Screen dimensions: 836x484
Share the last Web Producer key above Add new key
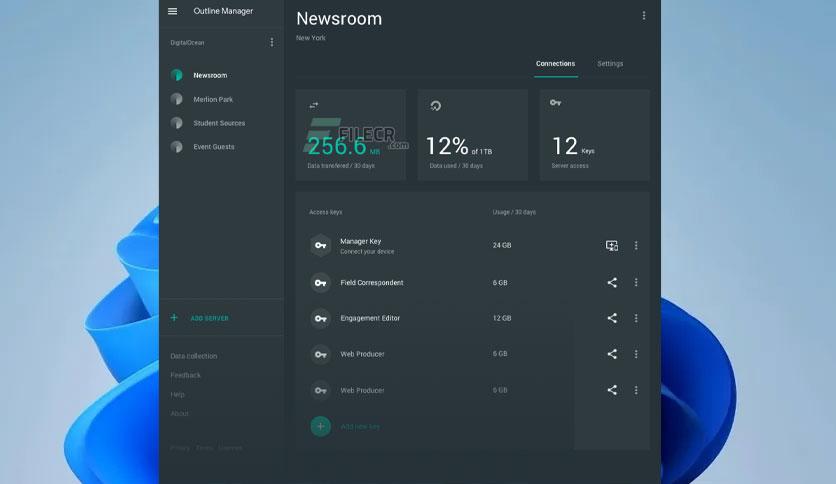coord(612,390)
